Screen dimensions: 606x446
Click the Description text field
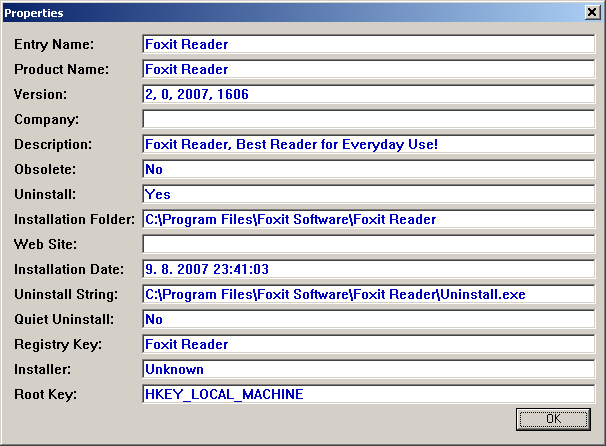pyautogui.click(x=369, y=144)
